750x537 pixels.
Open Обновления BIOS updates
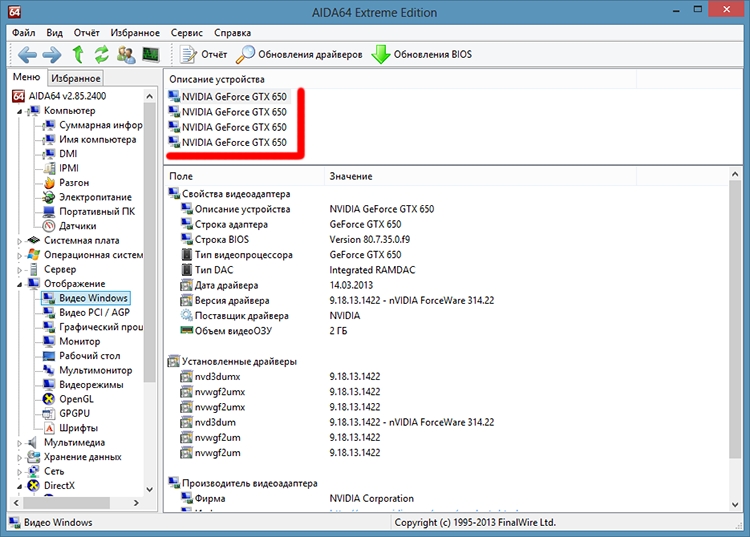pos(421,55)
